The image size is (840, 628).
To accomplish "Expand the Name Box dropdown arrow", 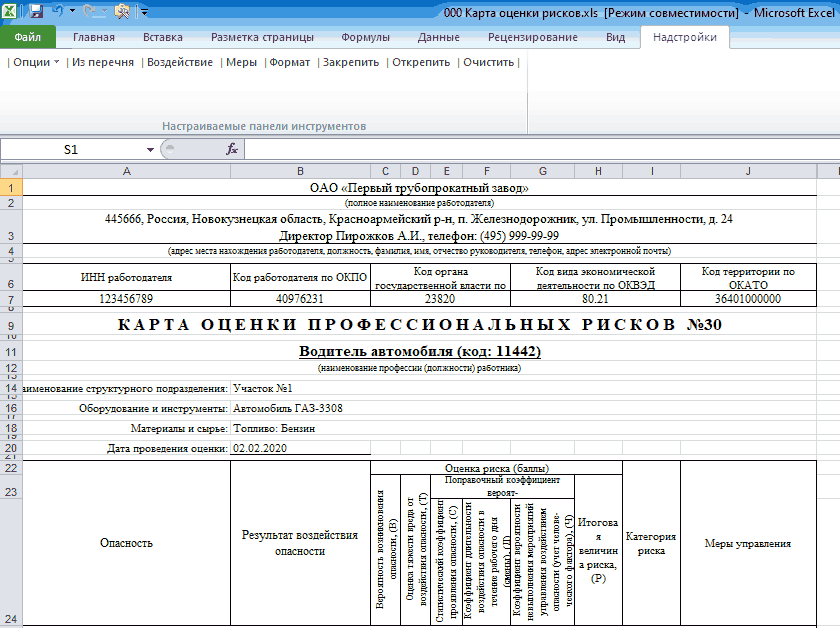I will click(x=151, y=149).
